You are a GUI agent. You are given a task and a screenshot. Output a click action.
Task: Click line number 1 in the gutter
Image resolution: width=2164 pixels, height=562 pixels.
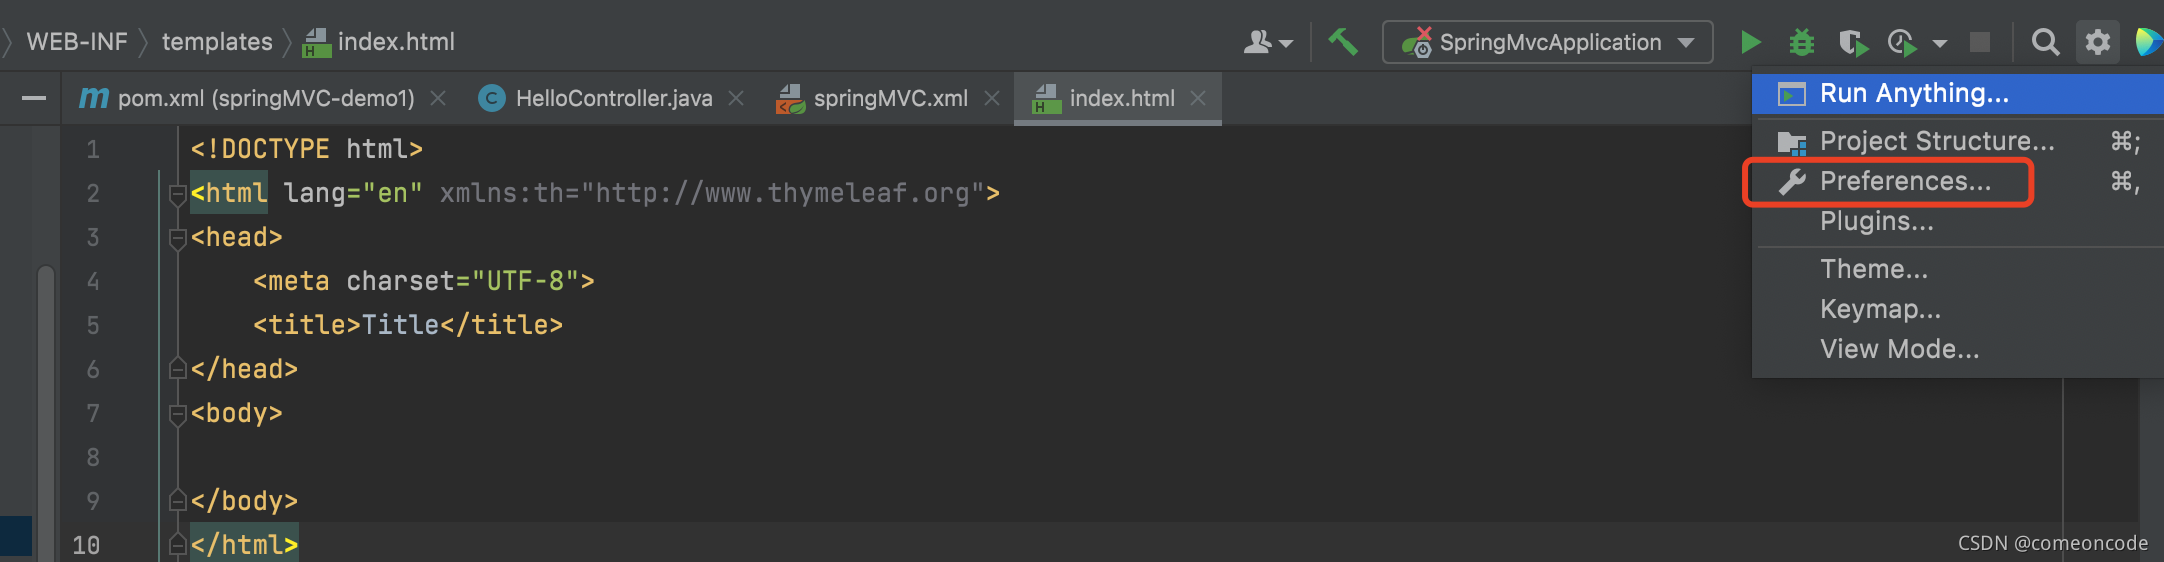92,150
